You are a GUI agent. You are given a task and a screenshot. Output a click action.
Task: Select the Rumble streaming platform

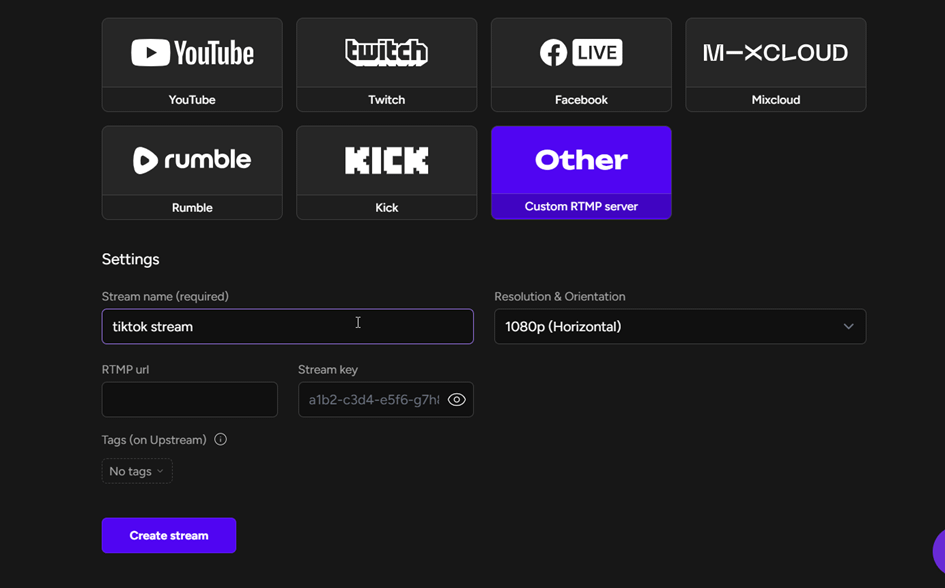(192, 160)
